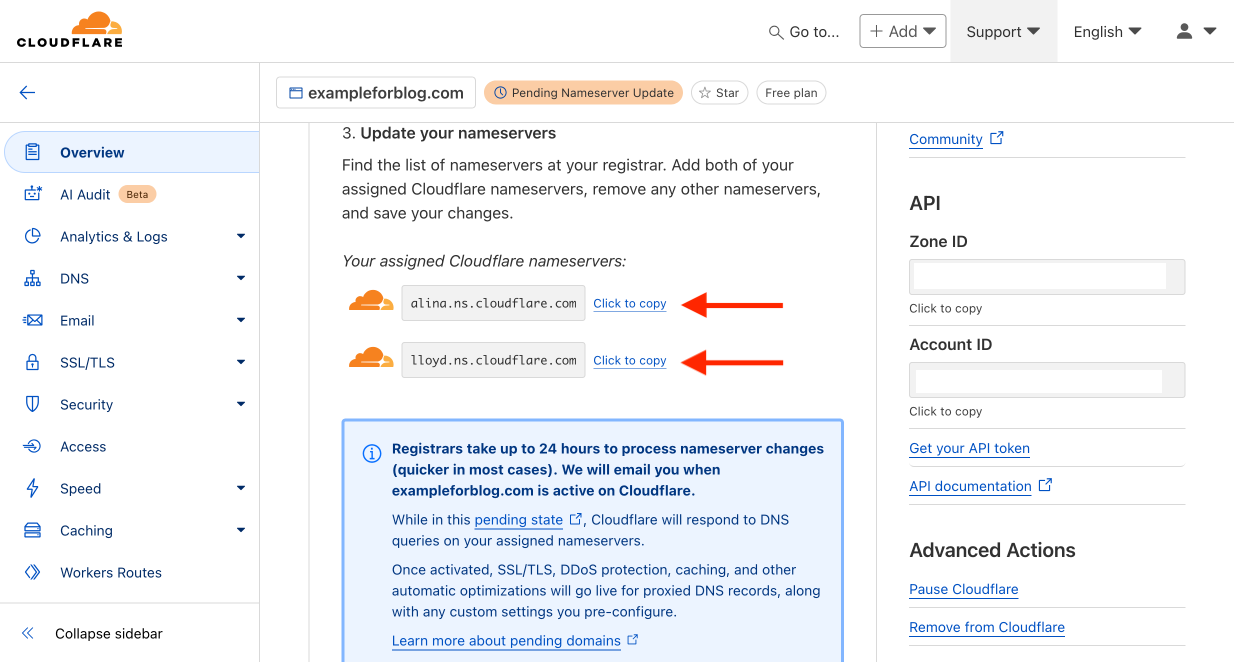The width and height of the screenshot is (1234, 662).
Task: Click the back arrow icon in sidebar
Action: [x=27, y=93]
